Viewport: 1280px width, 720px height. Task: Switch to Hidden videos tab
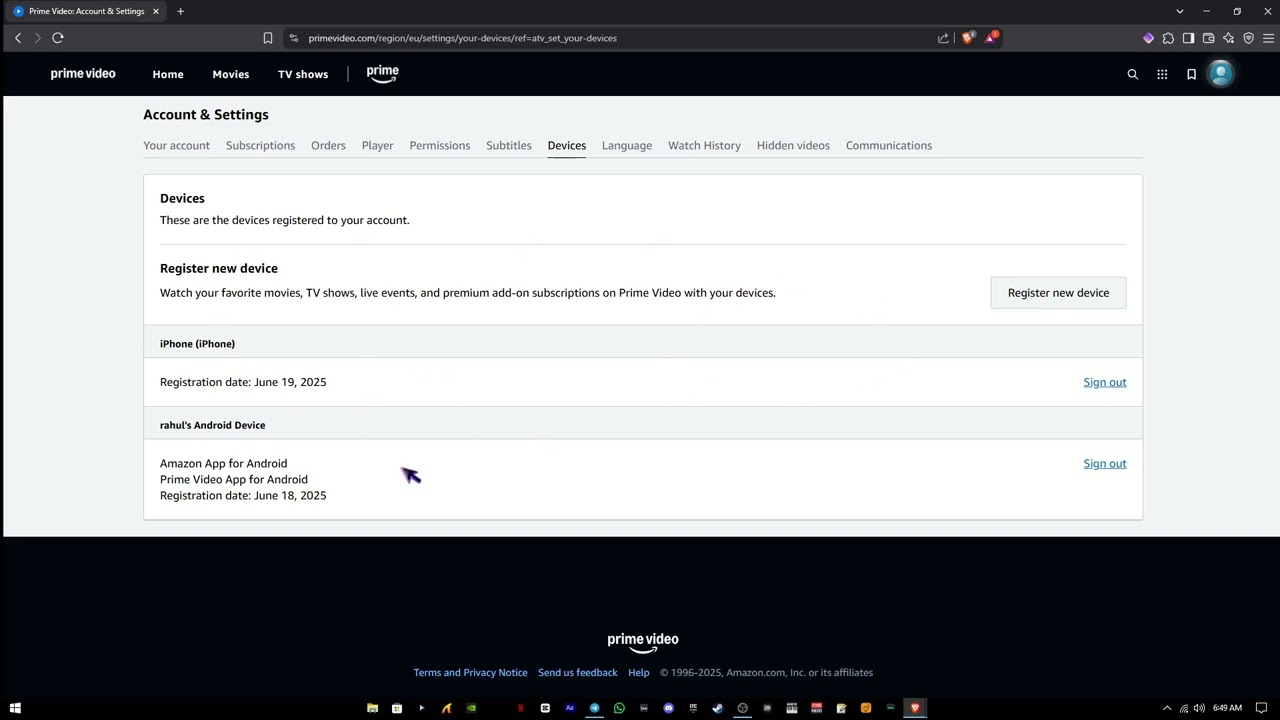pyautogui.click(x=793, y=145)
